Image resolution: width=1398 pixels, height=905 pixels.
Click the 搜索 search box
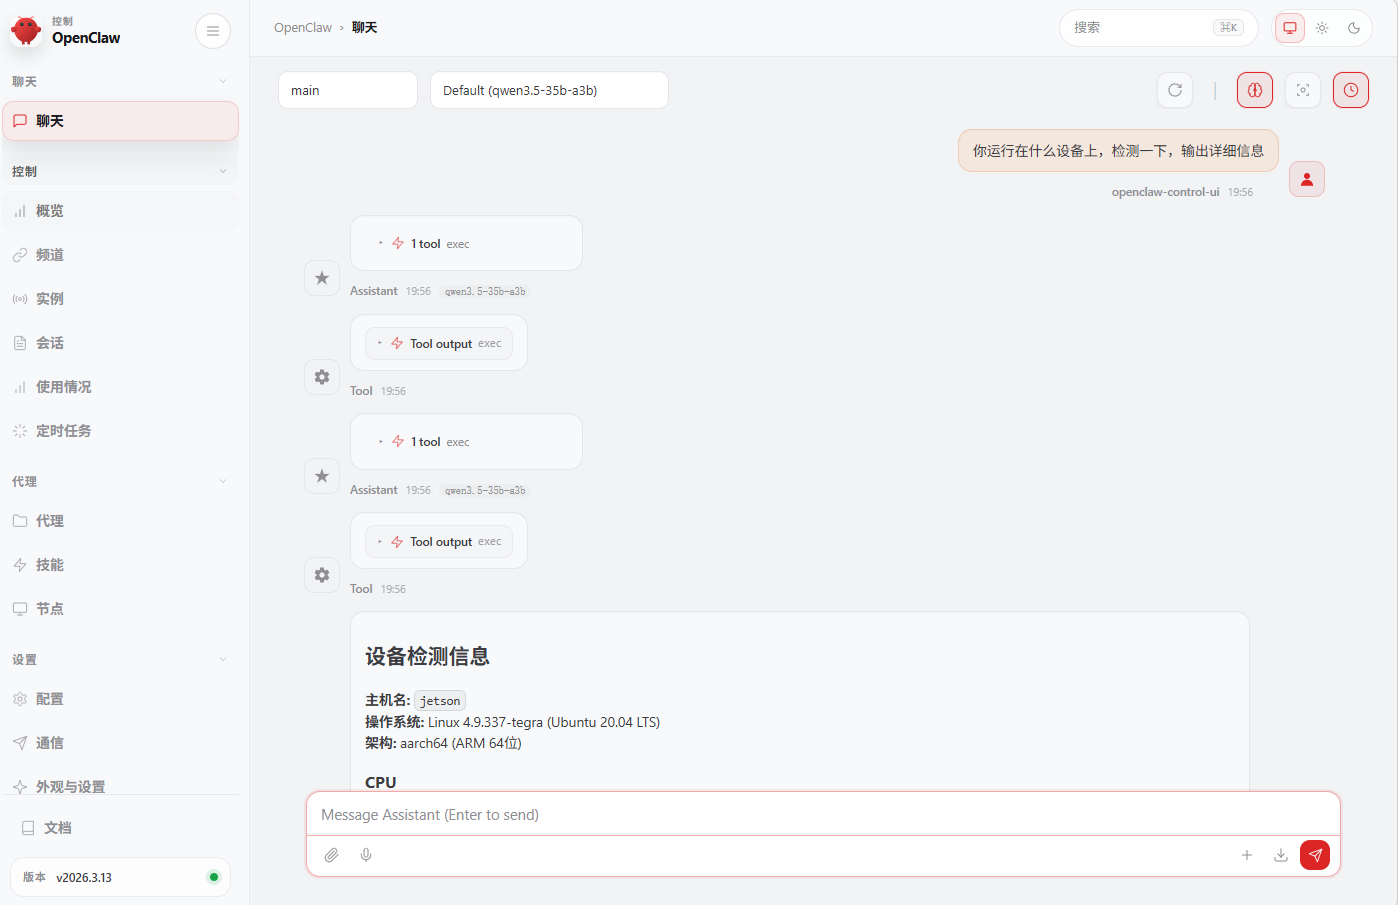pyautogui.click(x=1140, y=28)
